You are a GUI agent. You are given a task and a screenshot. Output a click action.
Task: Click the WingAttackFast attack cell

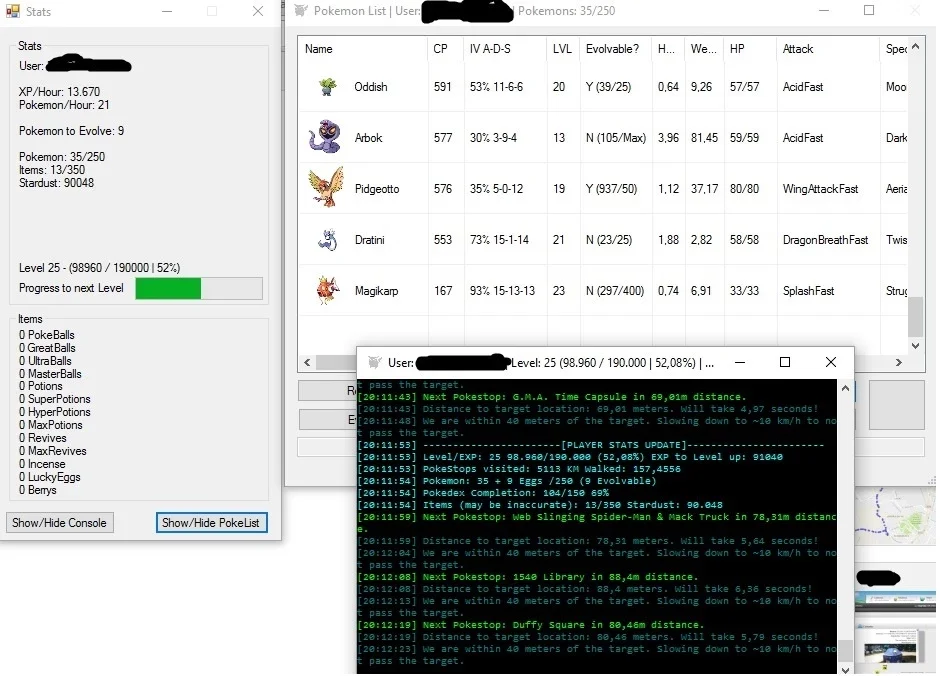(820, 189)
